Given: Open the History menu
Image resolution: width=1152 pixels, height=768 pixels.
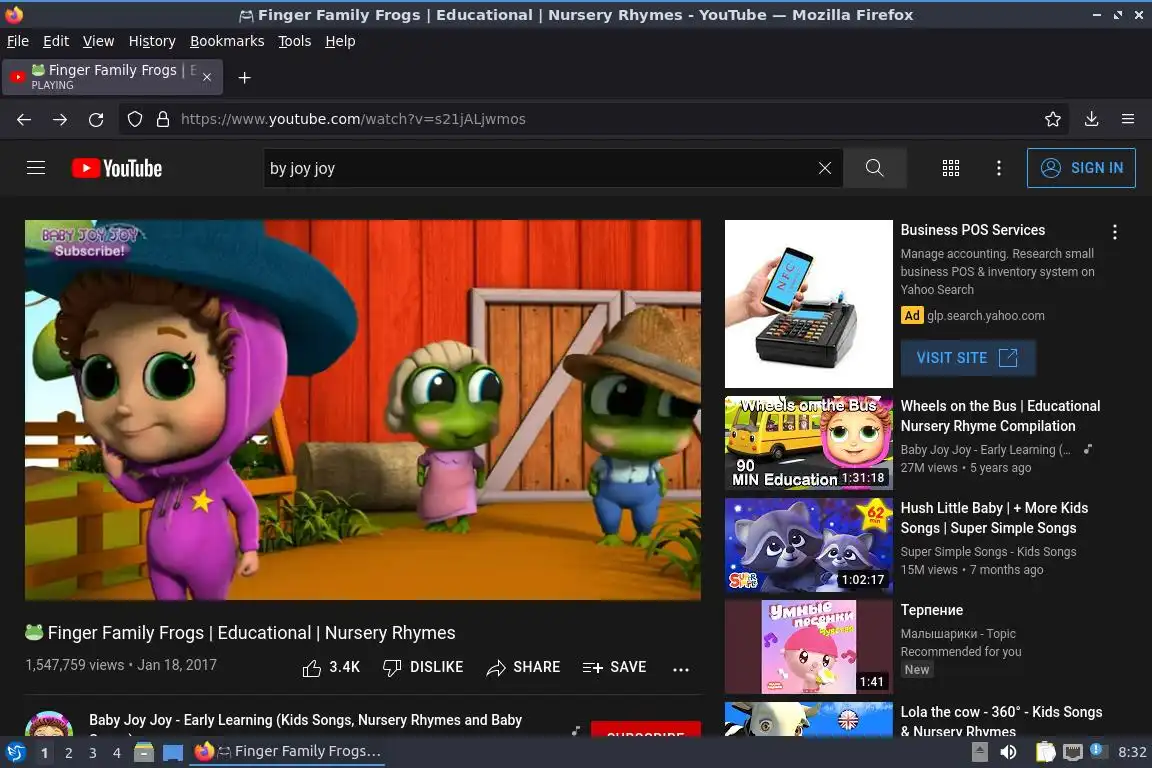Looking at the screenshot, I should tap(152, 41).
